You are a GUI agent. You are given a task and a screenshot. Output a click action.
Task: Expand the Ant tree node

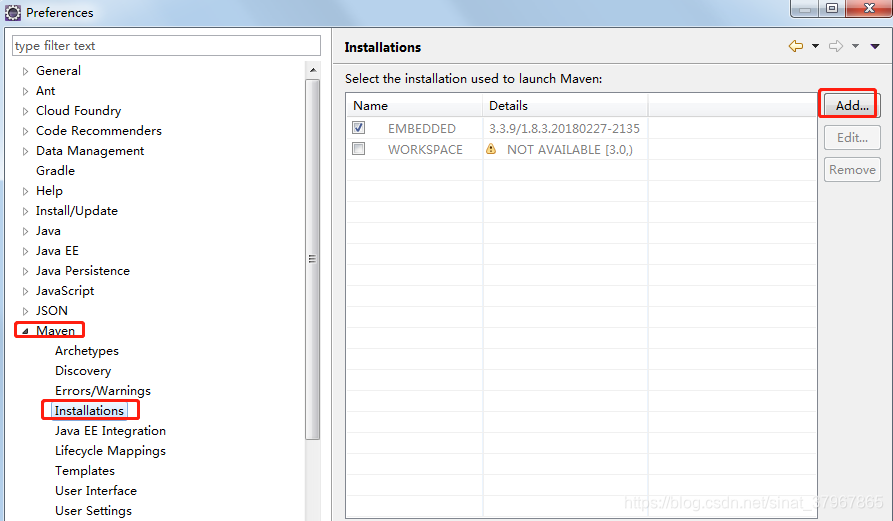point(25,91)
